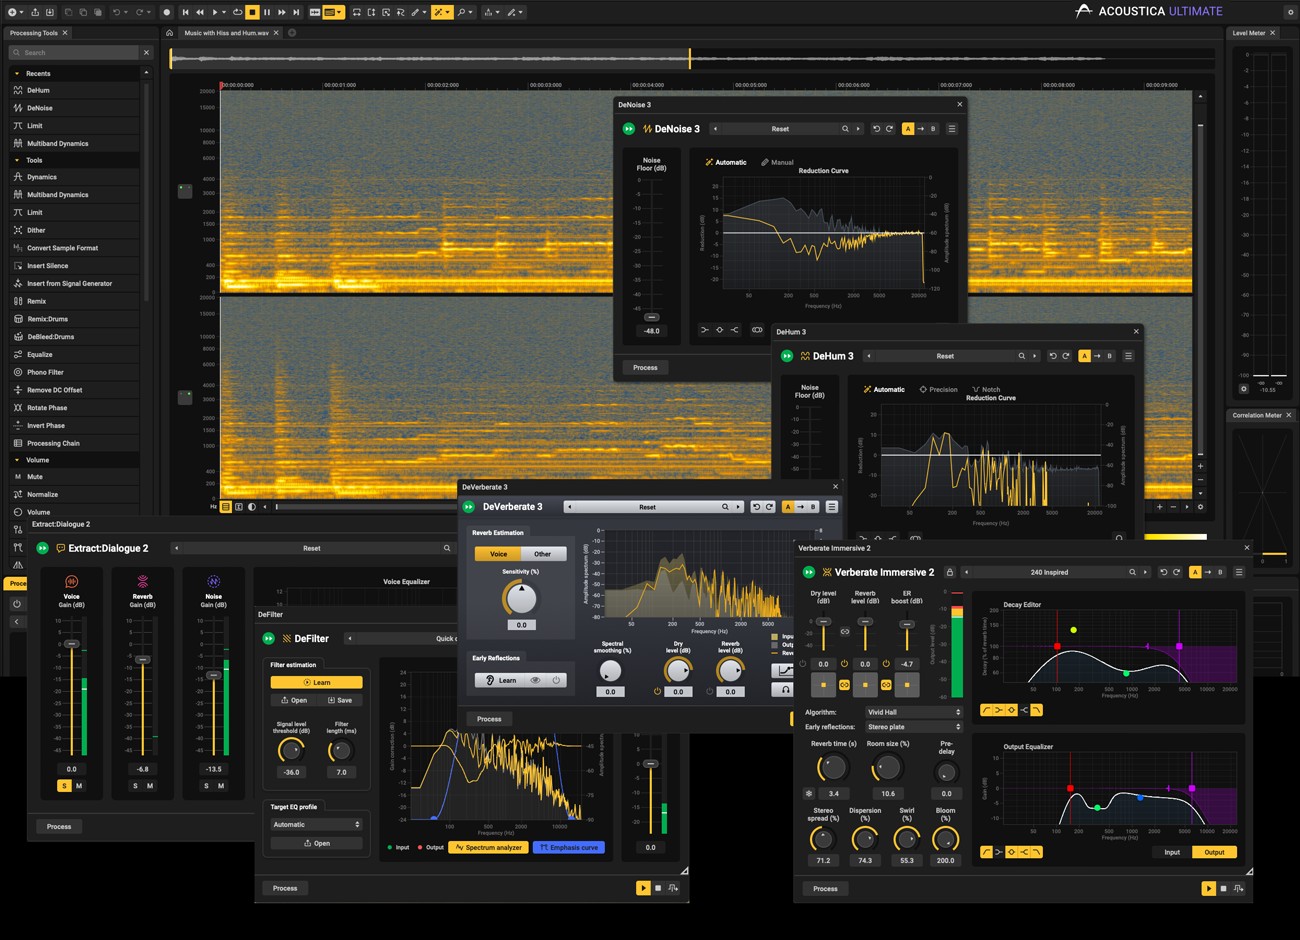Open the Target EQ profile Automatic dropdown
Screen dimensions: 1300x940
coord(316,824)
